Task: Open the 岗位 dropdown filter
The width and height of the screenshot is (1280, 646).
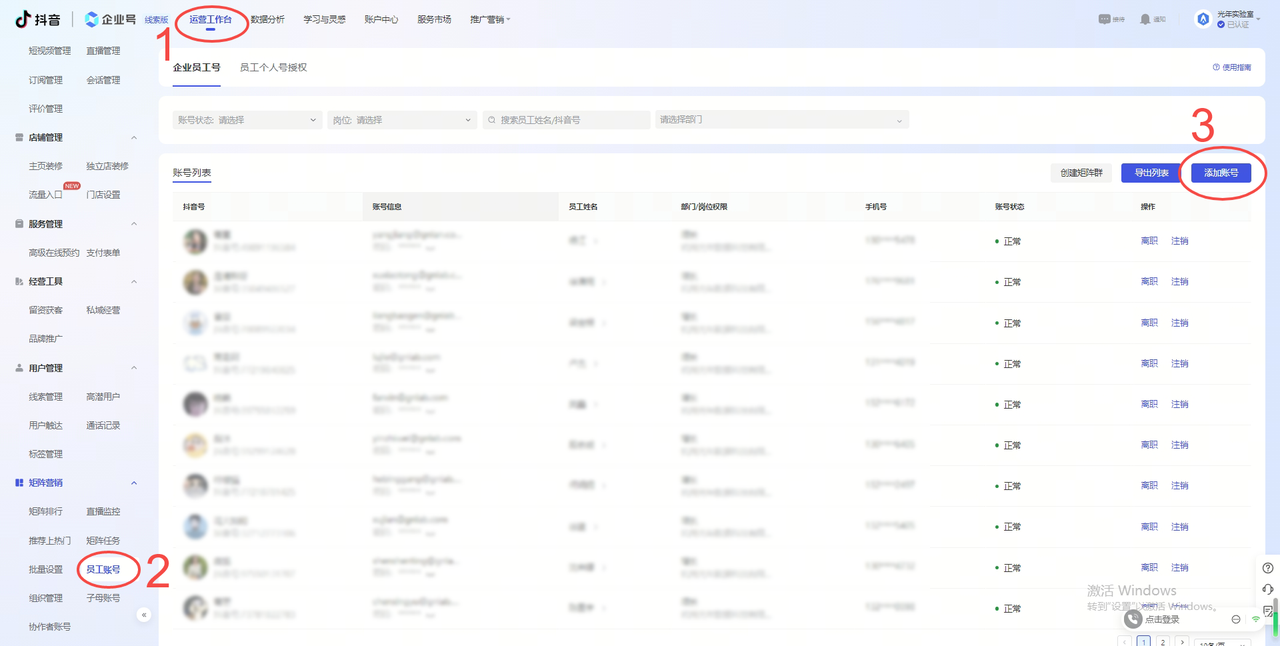Action: point(402,120)
